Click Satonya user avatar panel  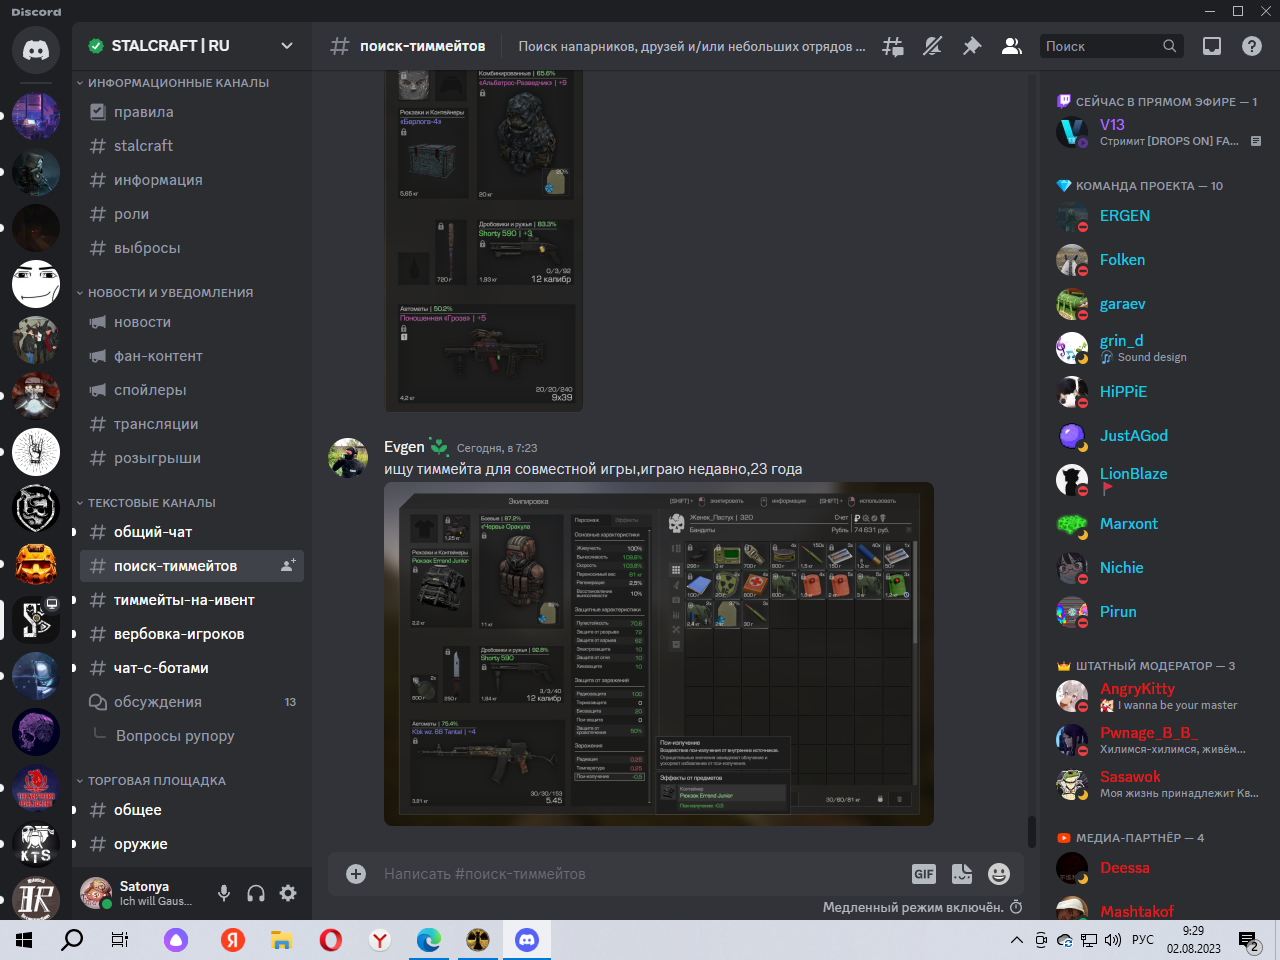pos(140,893)
